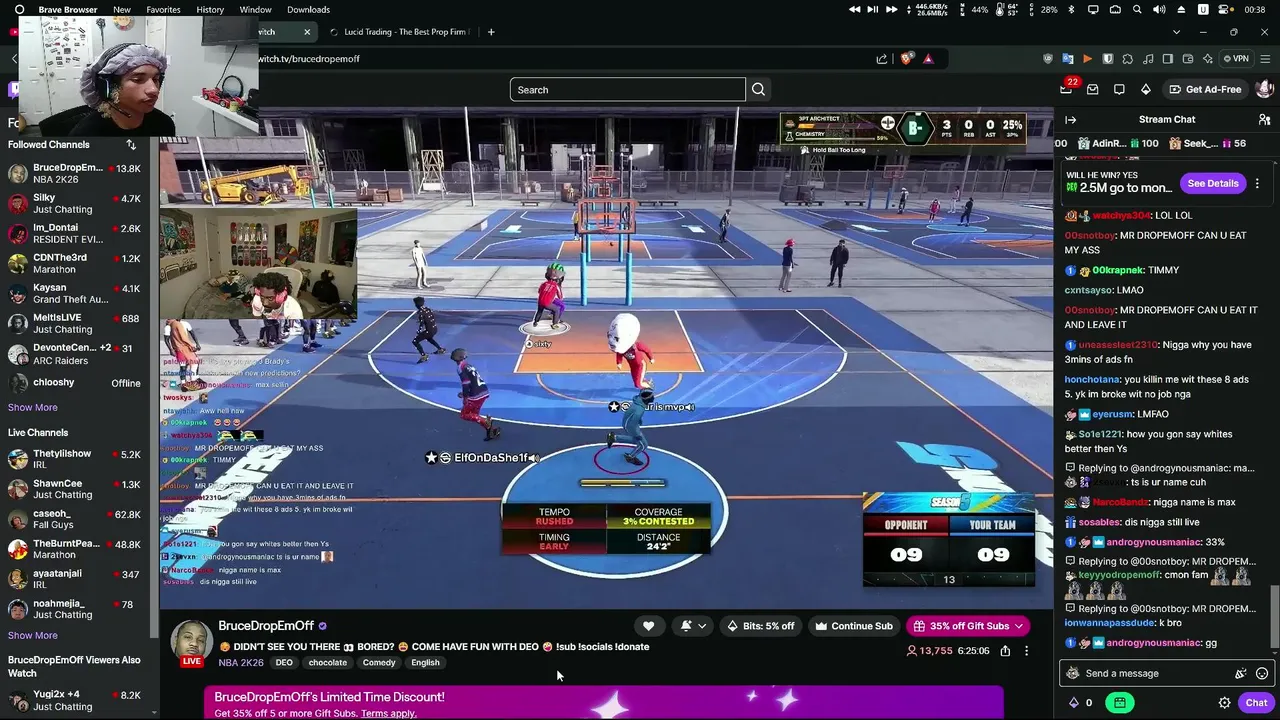Toggle follow heart button for BruceDropEmOff

(x=649, y=626)
